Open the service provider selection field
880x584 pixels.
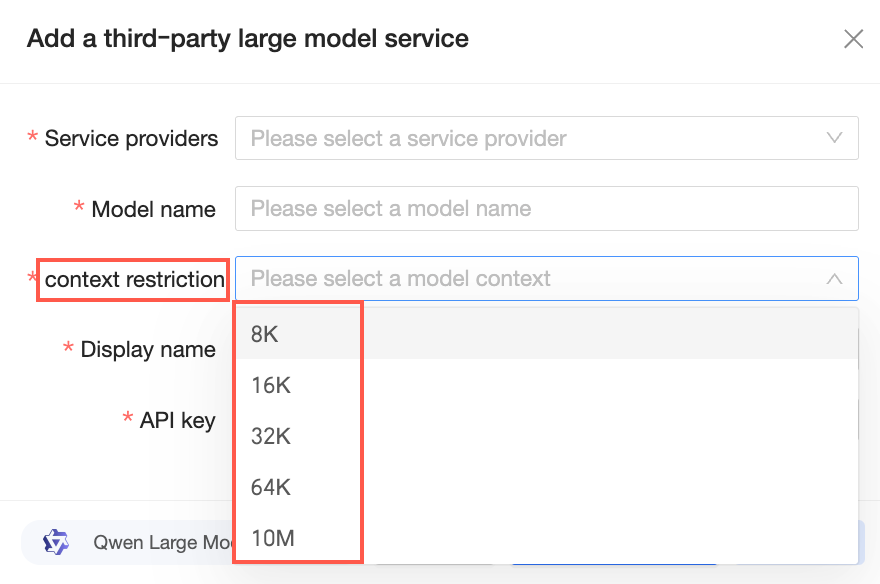pos(530,138)
